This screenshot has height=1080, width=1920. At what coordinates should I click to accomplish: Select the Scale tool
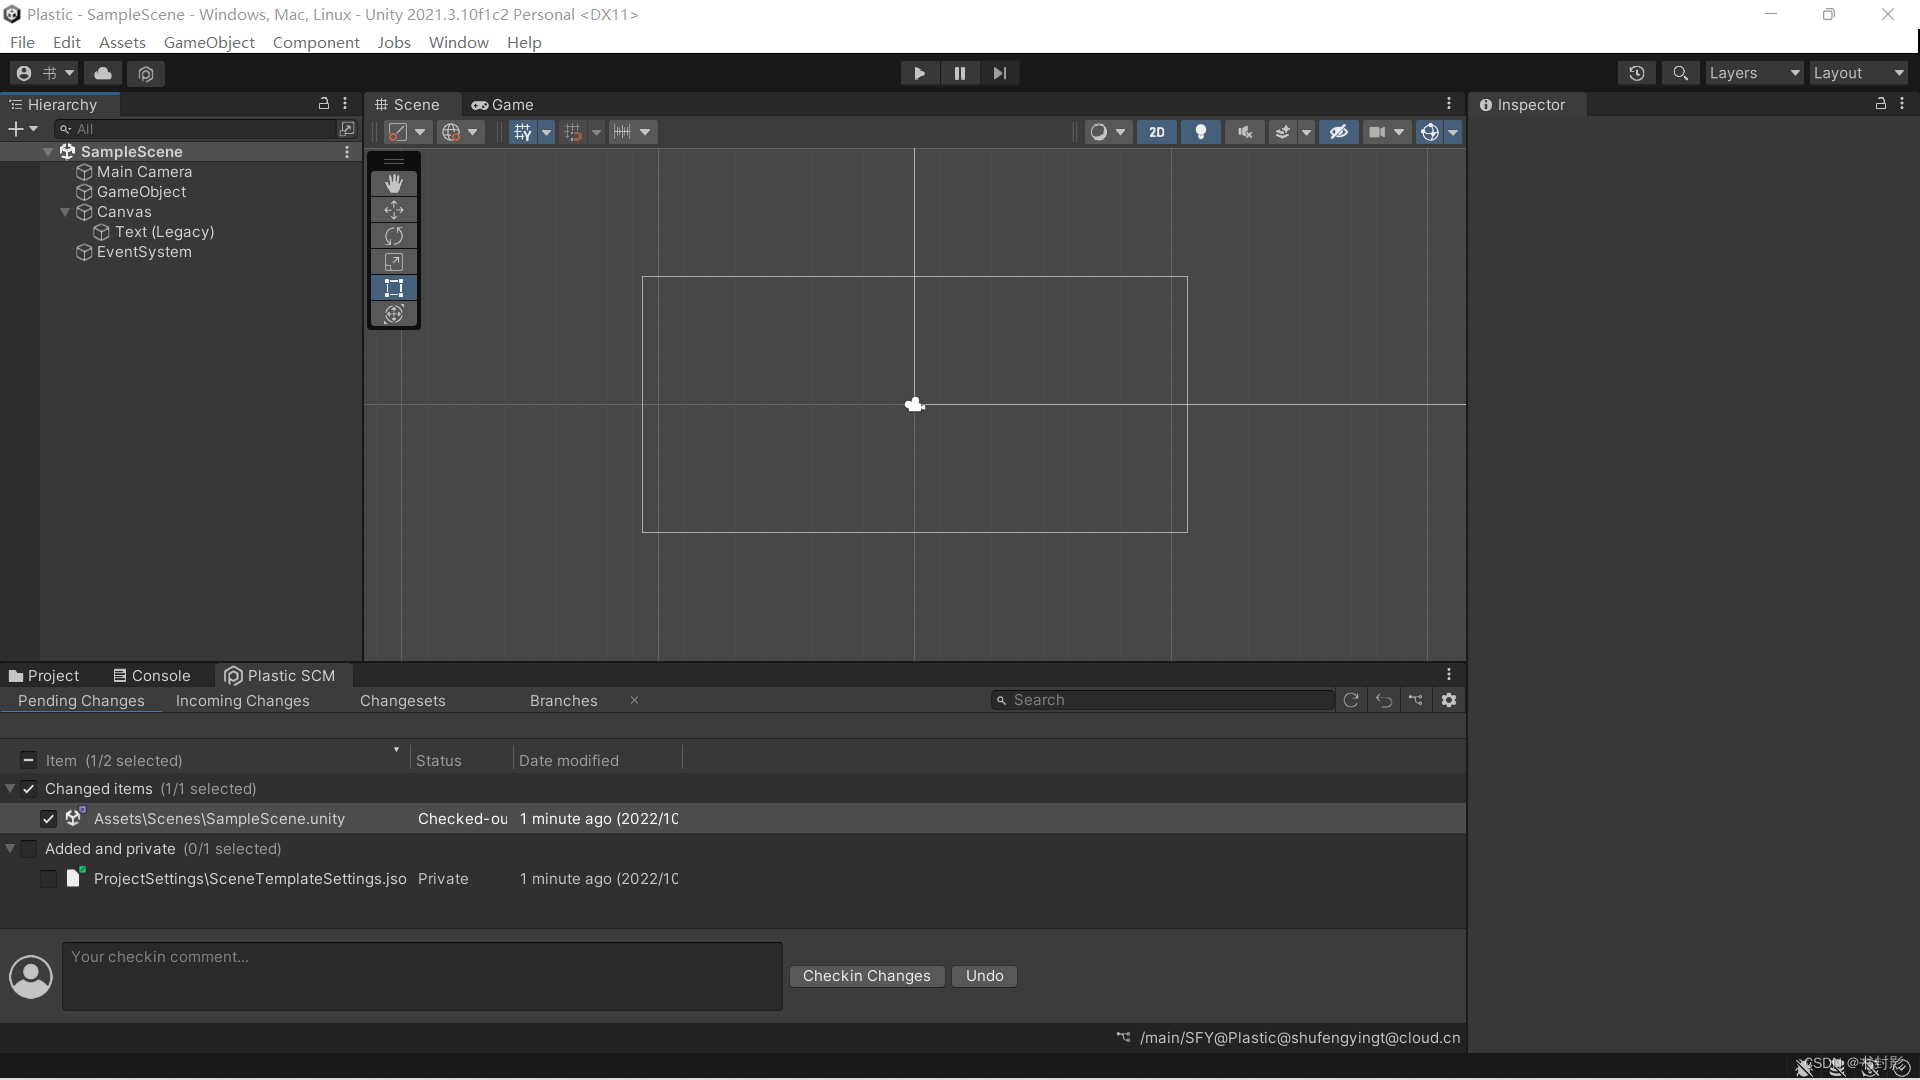pos(394,262)
